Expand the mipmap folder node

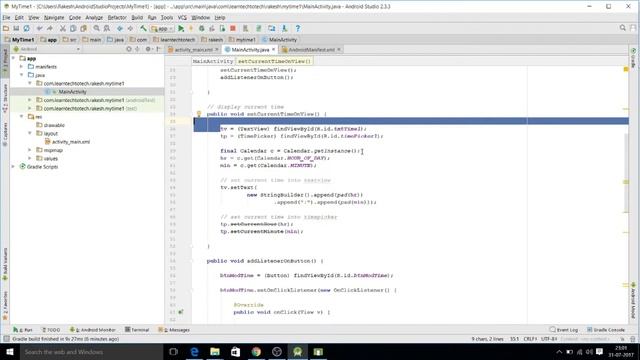point(30,150)
